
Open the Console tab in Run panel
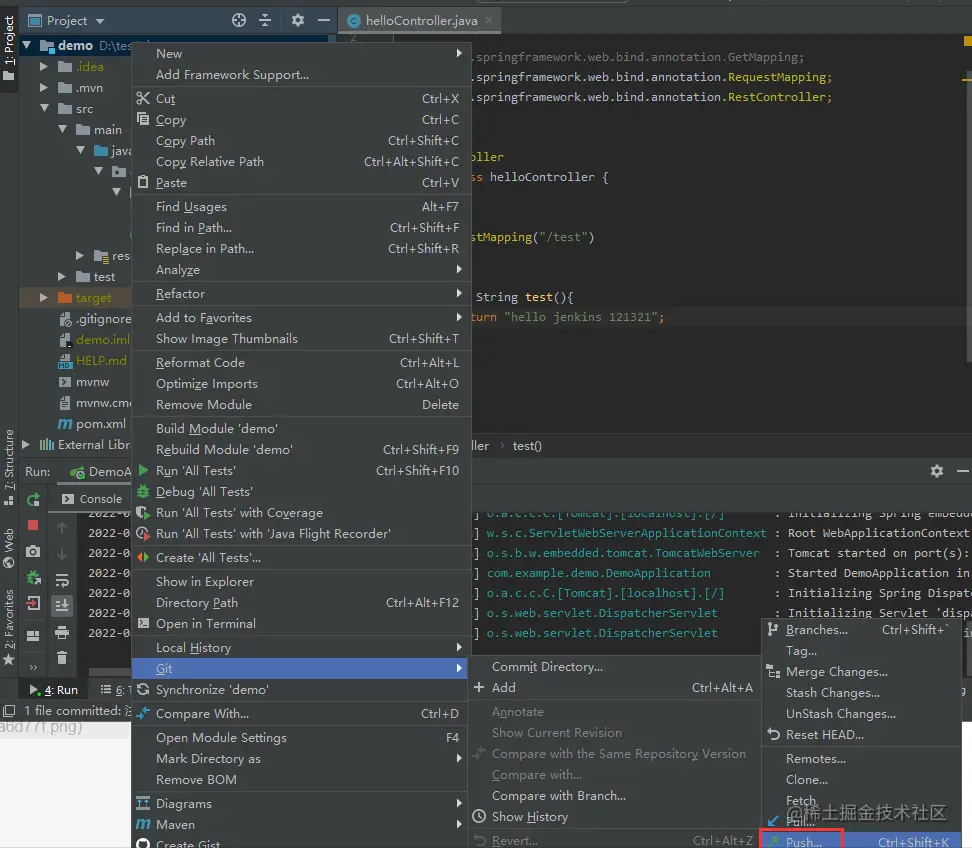[92, 499]
